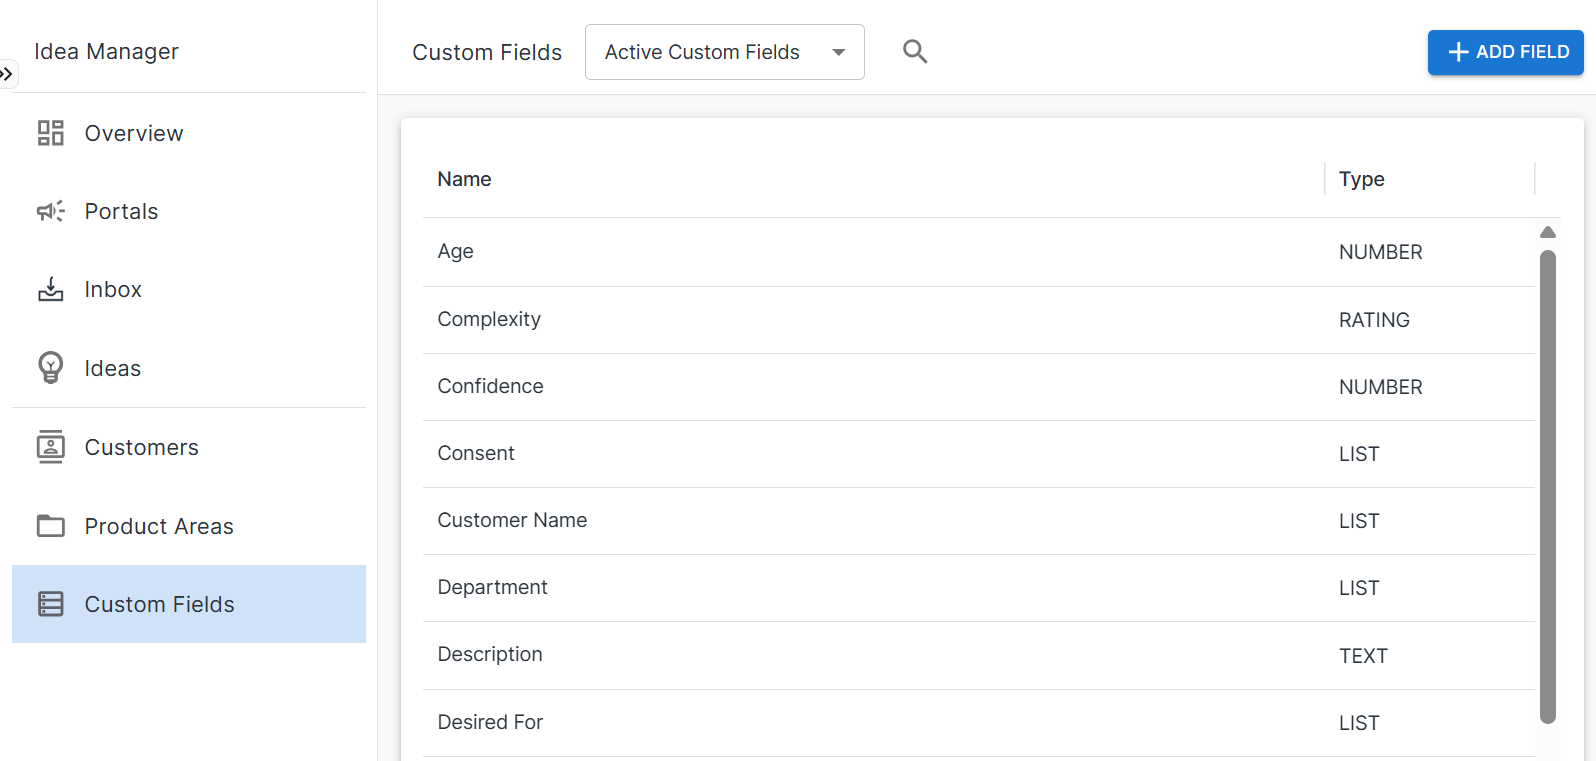Screen dimensions: 1596x761
Task: Click the Inbox tray icon
Action: click(50, 290)
